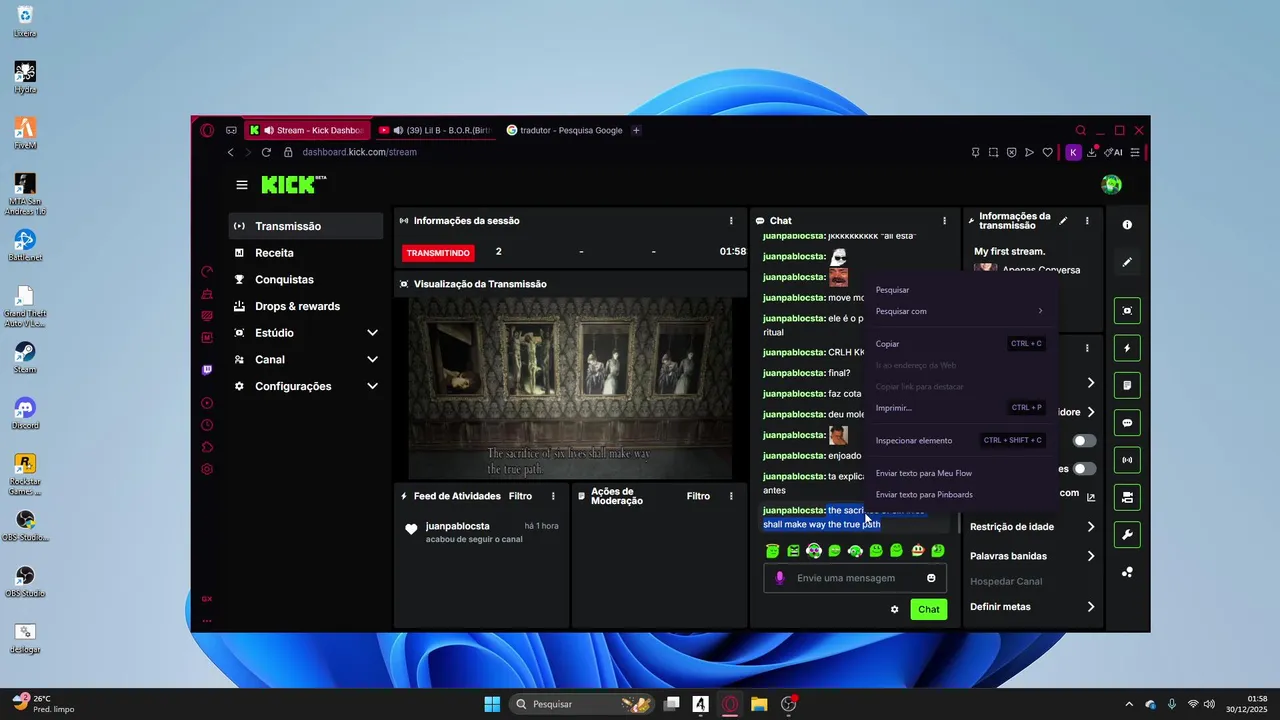Image resolution: width=1280 pixels, height=720 pixels.
Task: Expand the Configurações menu
Action: tap(306, 386)
